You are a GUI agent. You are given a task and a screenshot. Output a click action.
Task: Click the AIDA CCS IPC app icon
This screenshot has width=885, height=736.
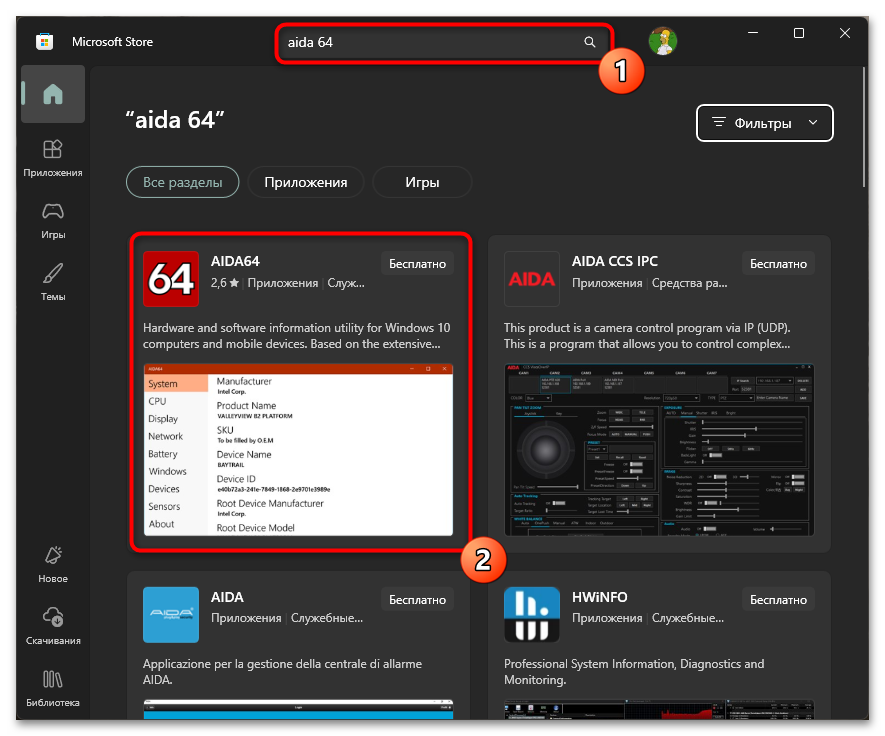pos(532,279)
